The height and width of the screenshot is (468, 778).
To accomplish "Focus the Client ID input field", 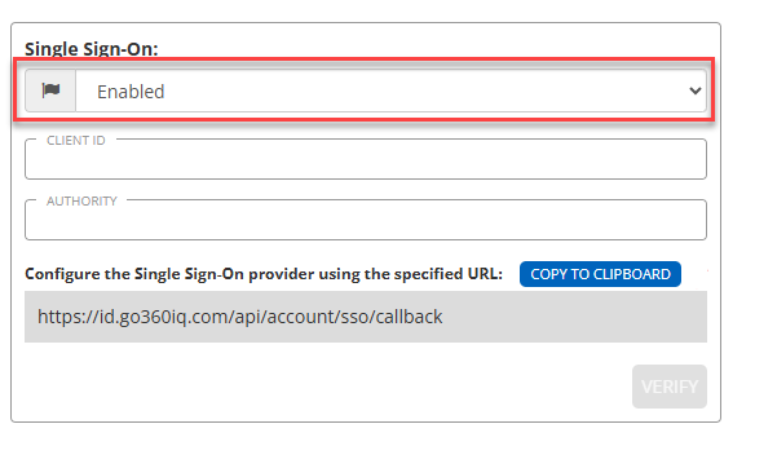I will click(x=365, y=160).
